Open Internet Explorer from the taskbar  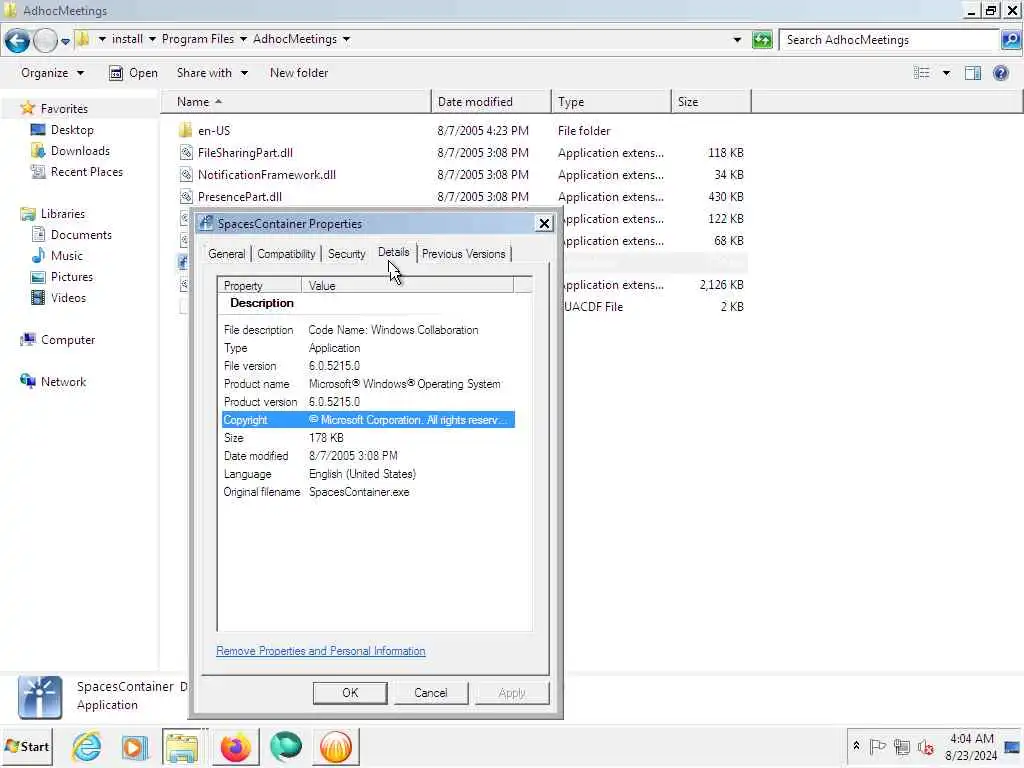(87, 746)
